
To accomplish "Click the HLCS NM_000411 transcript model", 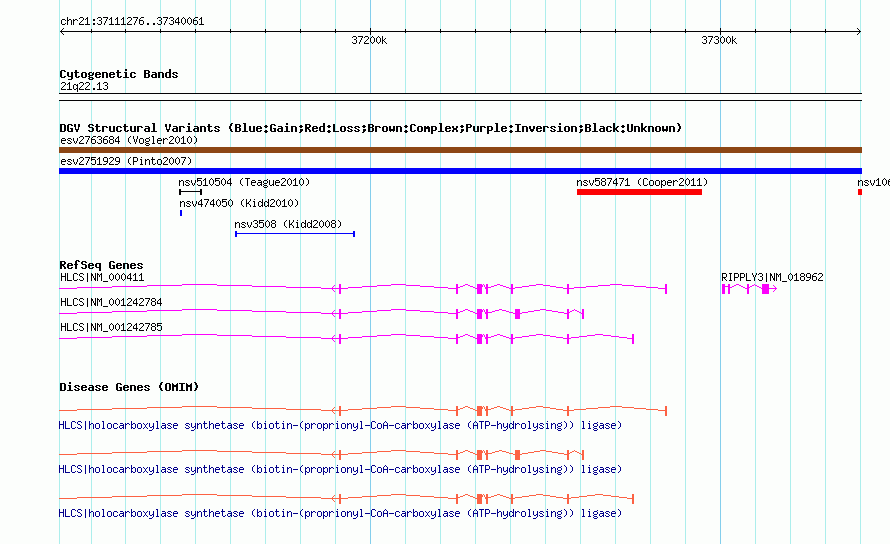I will 363,288.
